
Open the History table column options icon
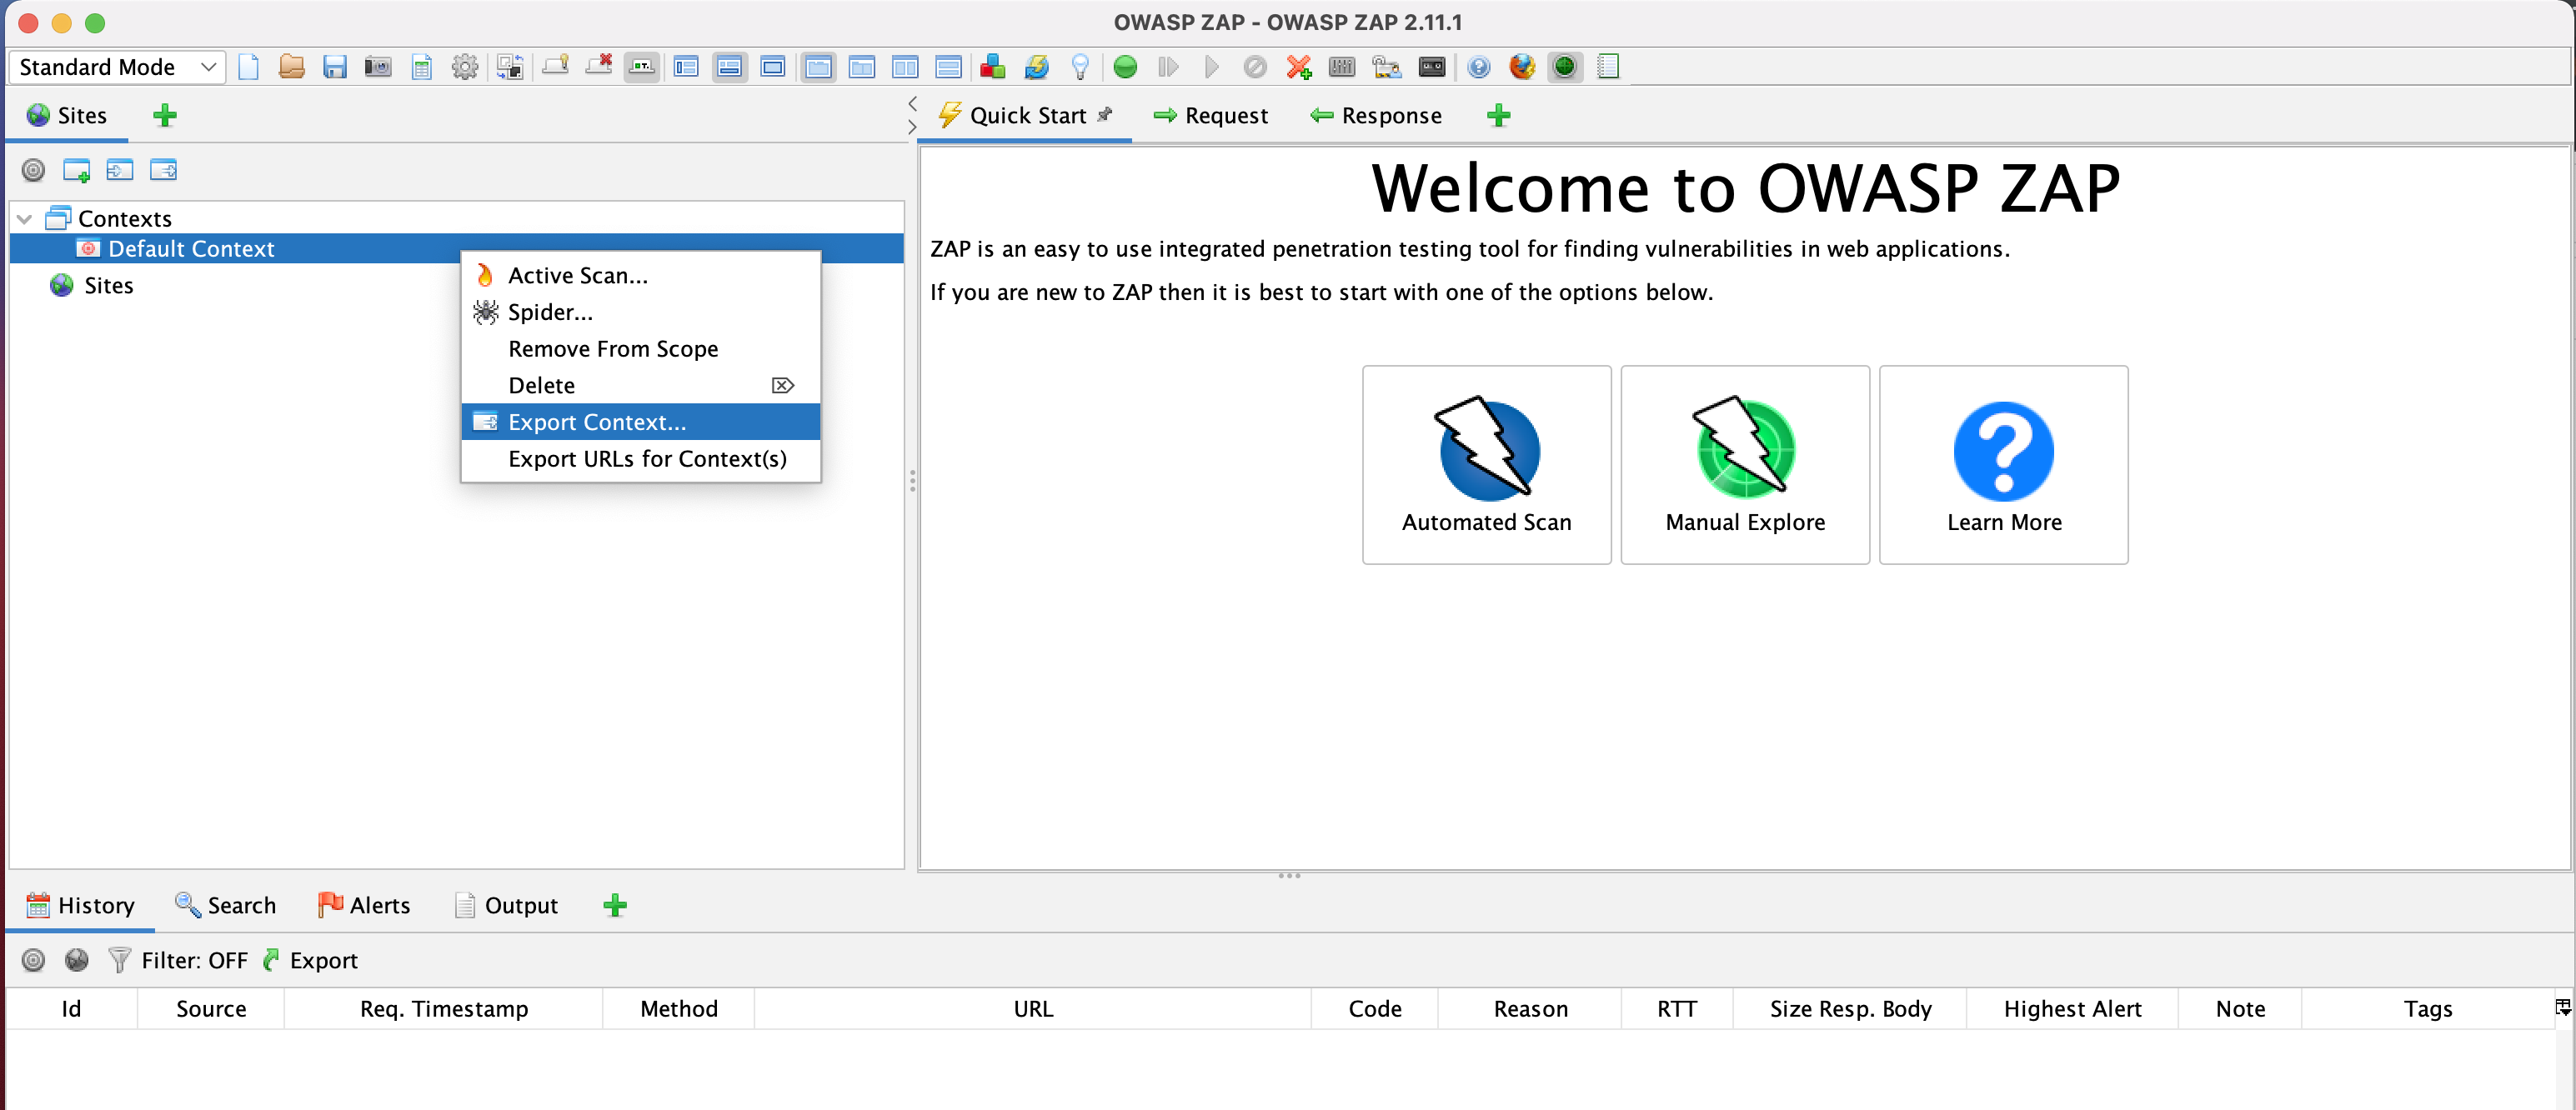[2563, 1007]
